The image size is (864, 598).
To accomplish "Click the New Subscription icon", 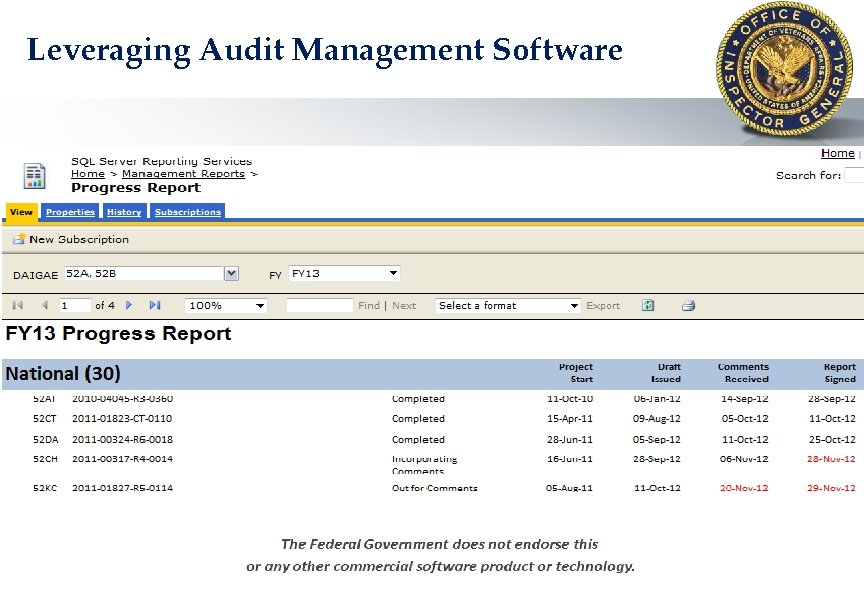I will pyautogui.click(x=19, y=239).
